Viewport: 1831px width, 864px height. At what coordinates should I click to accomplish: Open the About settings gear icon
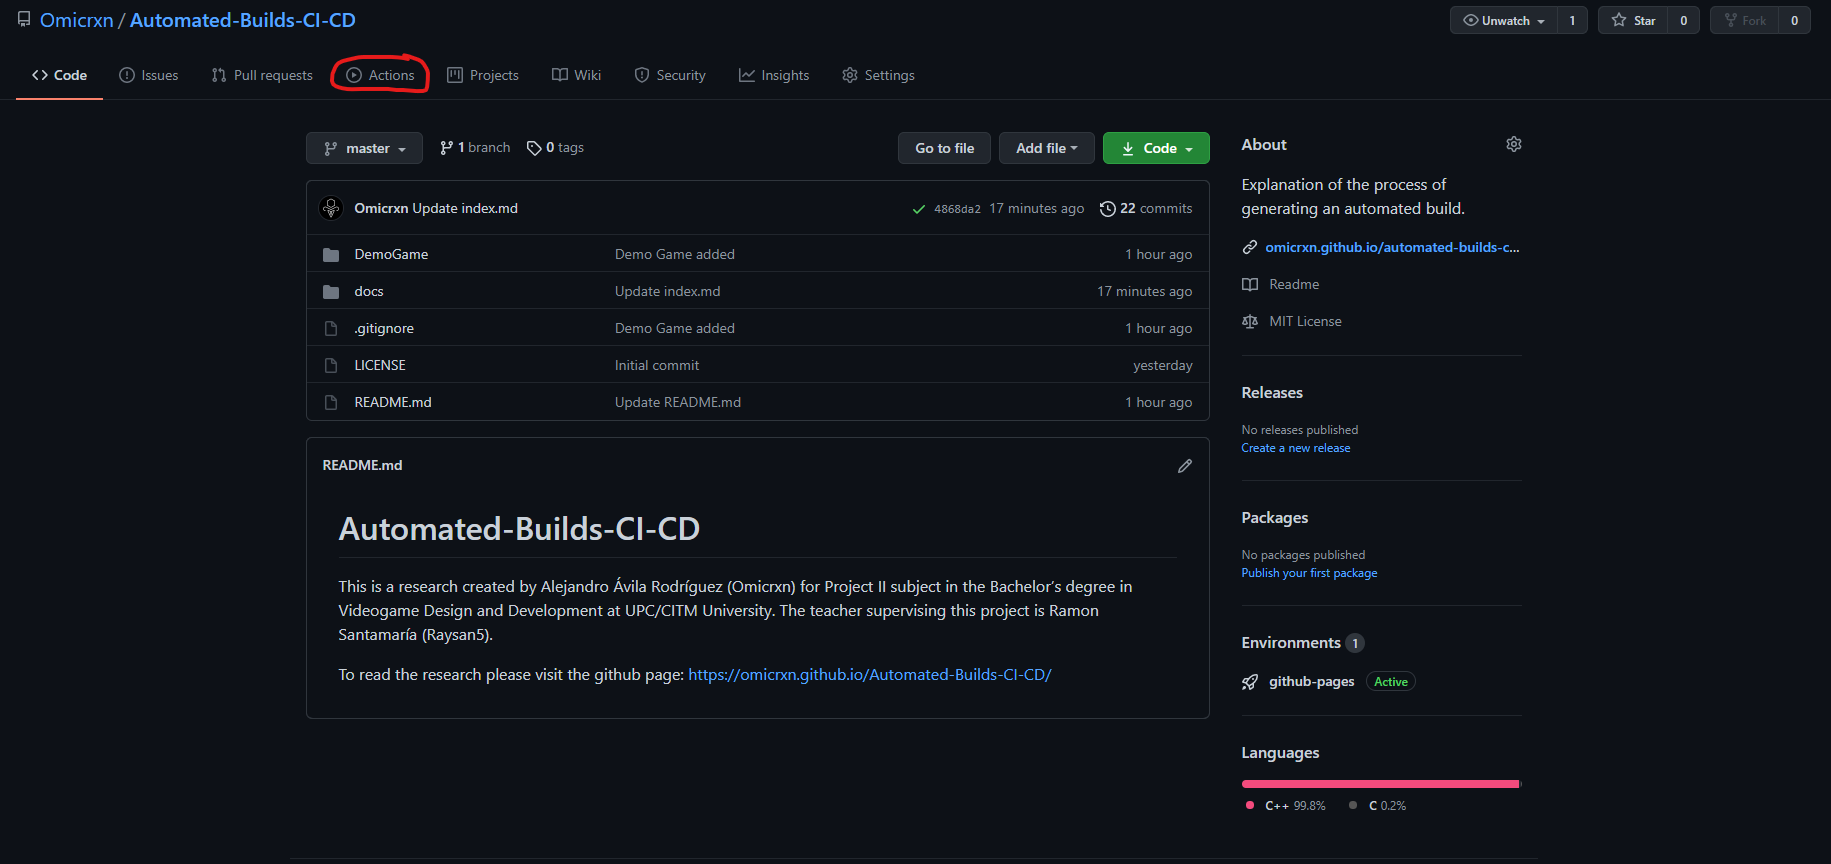pos(1513,144)
